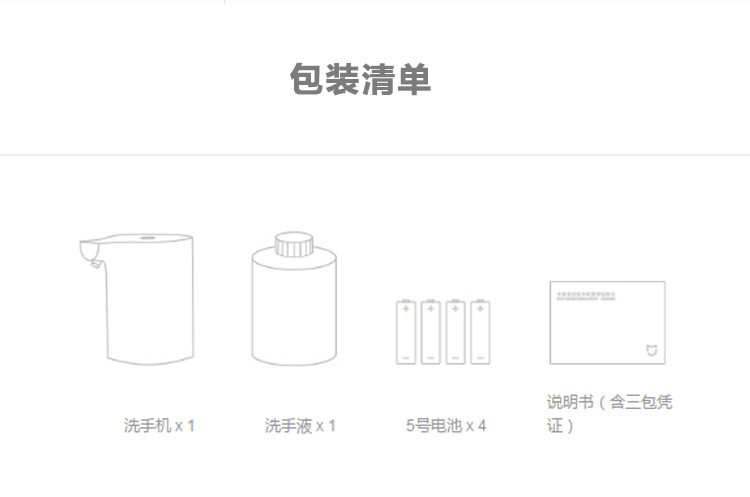
Task: Click the soap dispenser machine illustration
Action: click(137, 299)
